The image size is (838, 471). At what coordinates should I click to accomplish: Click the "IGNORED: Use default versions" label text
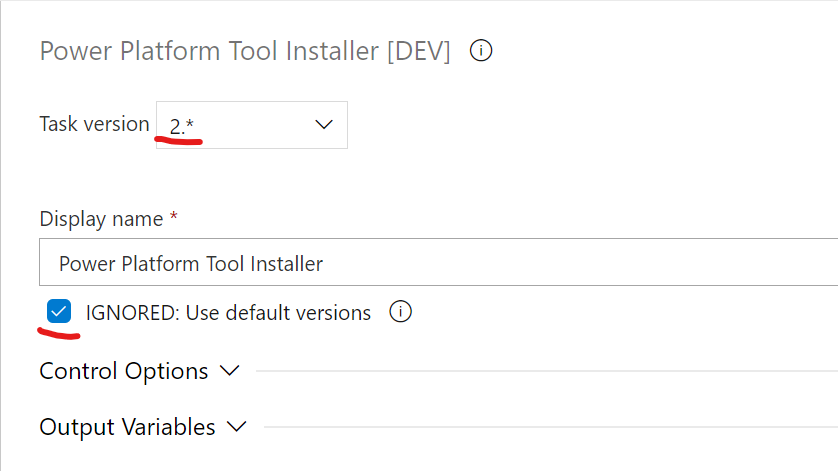(x=228, y=313)
